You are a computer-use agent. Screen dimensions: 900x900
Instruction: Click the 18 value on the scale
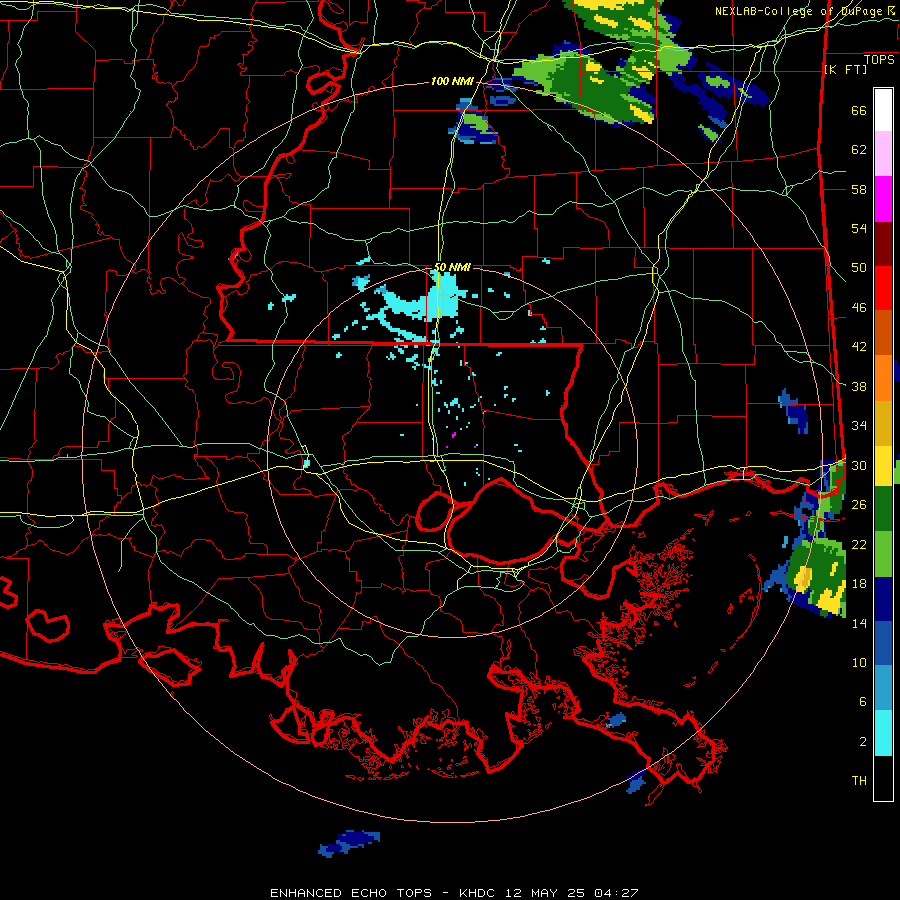(859, 584)
